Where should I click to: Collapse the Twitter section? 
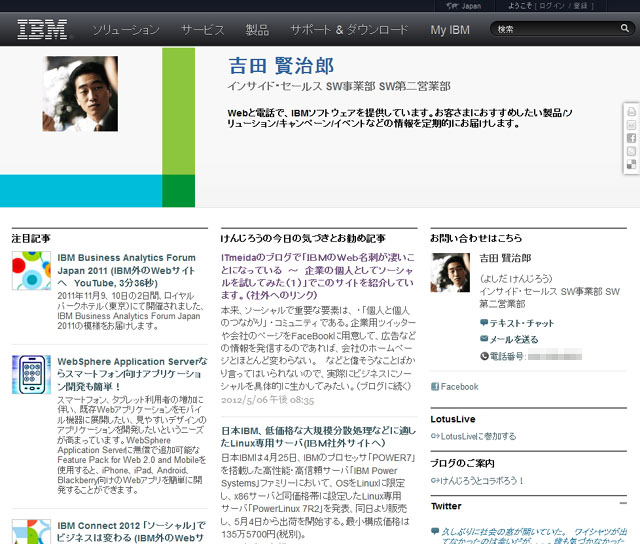623,503
